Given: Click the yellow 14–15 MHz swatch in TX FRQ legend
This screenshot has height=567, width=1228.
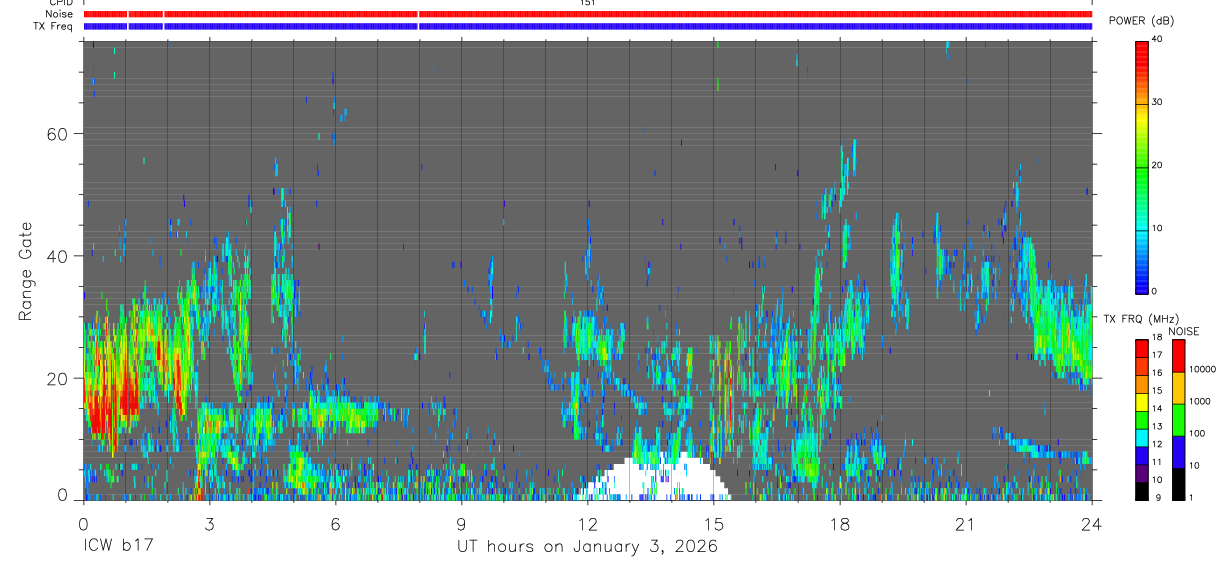Looking at the screenshot, I should point(1141,402).
